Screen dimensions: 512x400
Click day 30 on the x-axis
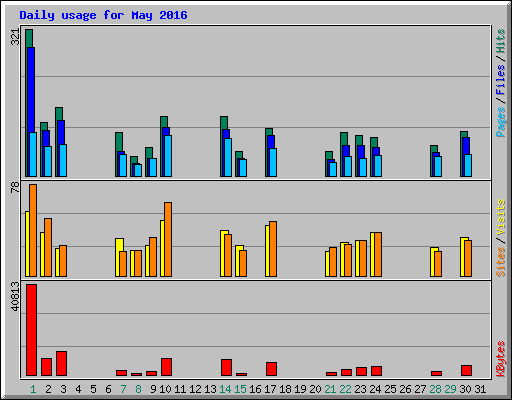tap(465, 389)
